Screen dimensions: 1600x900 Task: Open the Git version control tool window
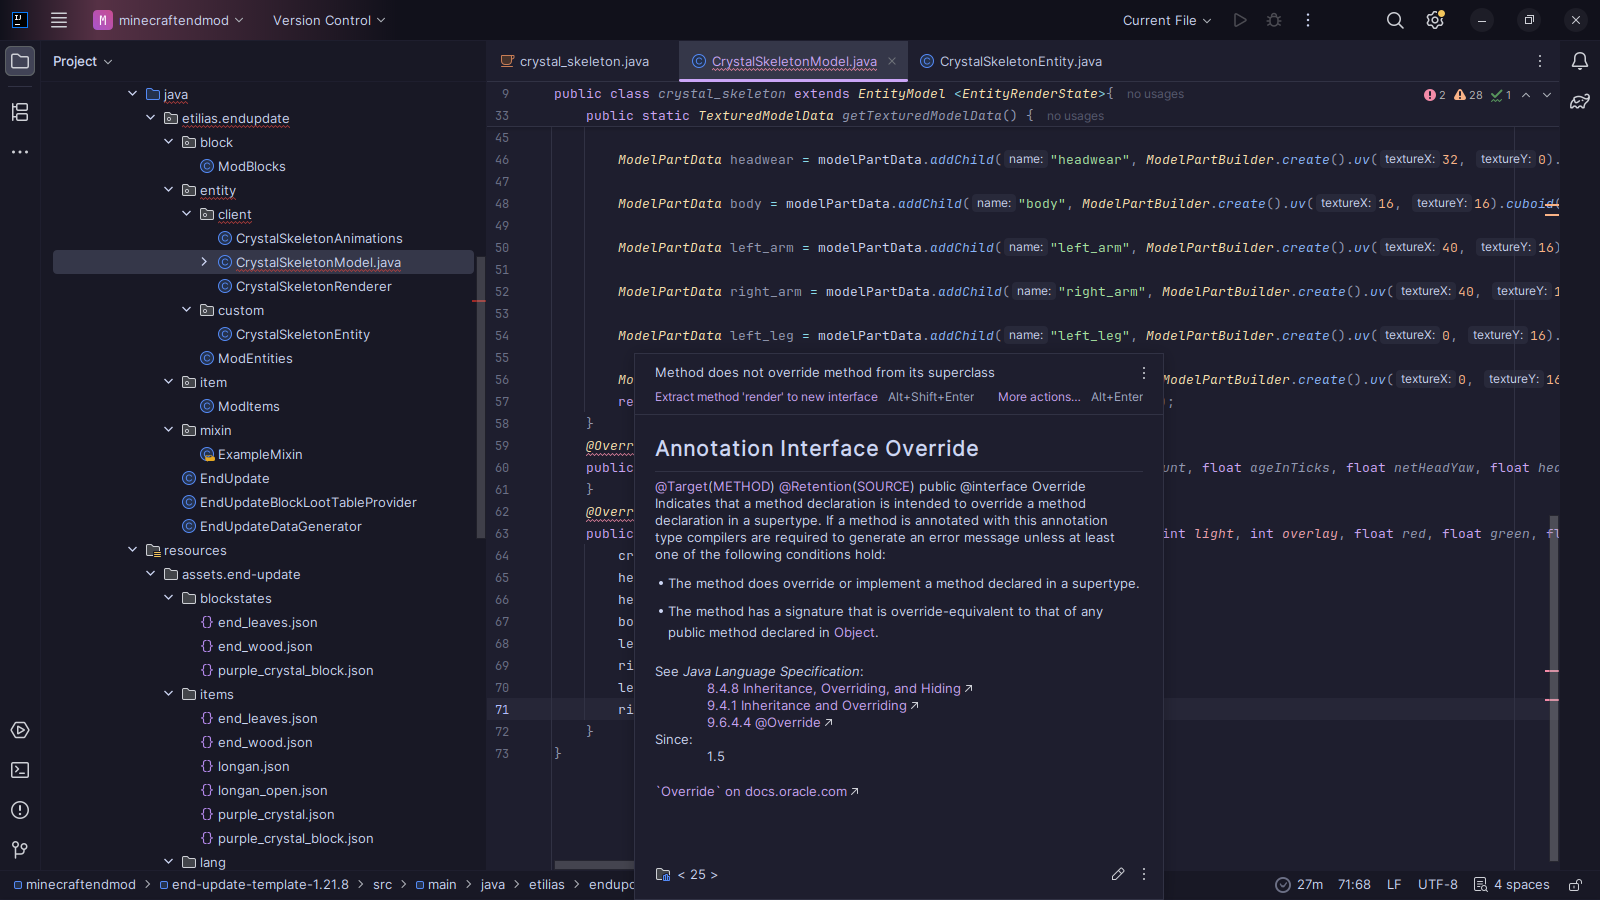click(20, 850)
